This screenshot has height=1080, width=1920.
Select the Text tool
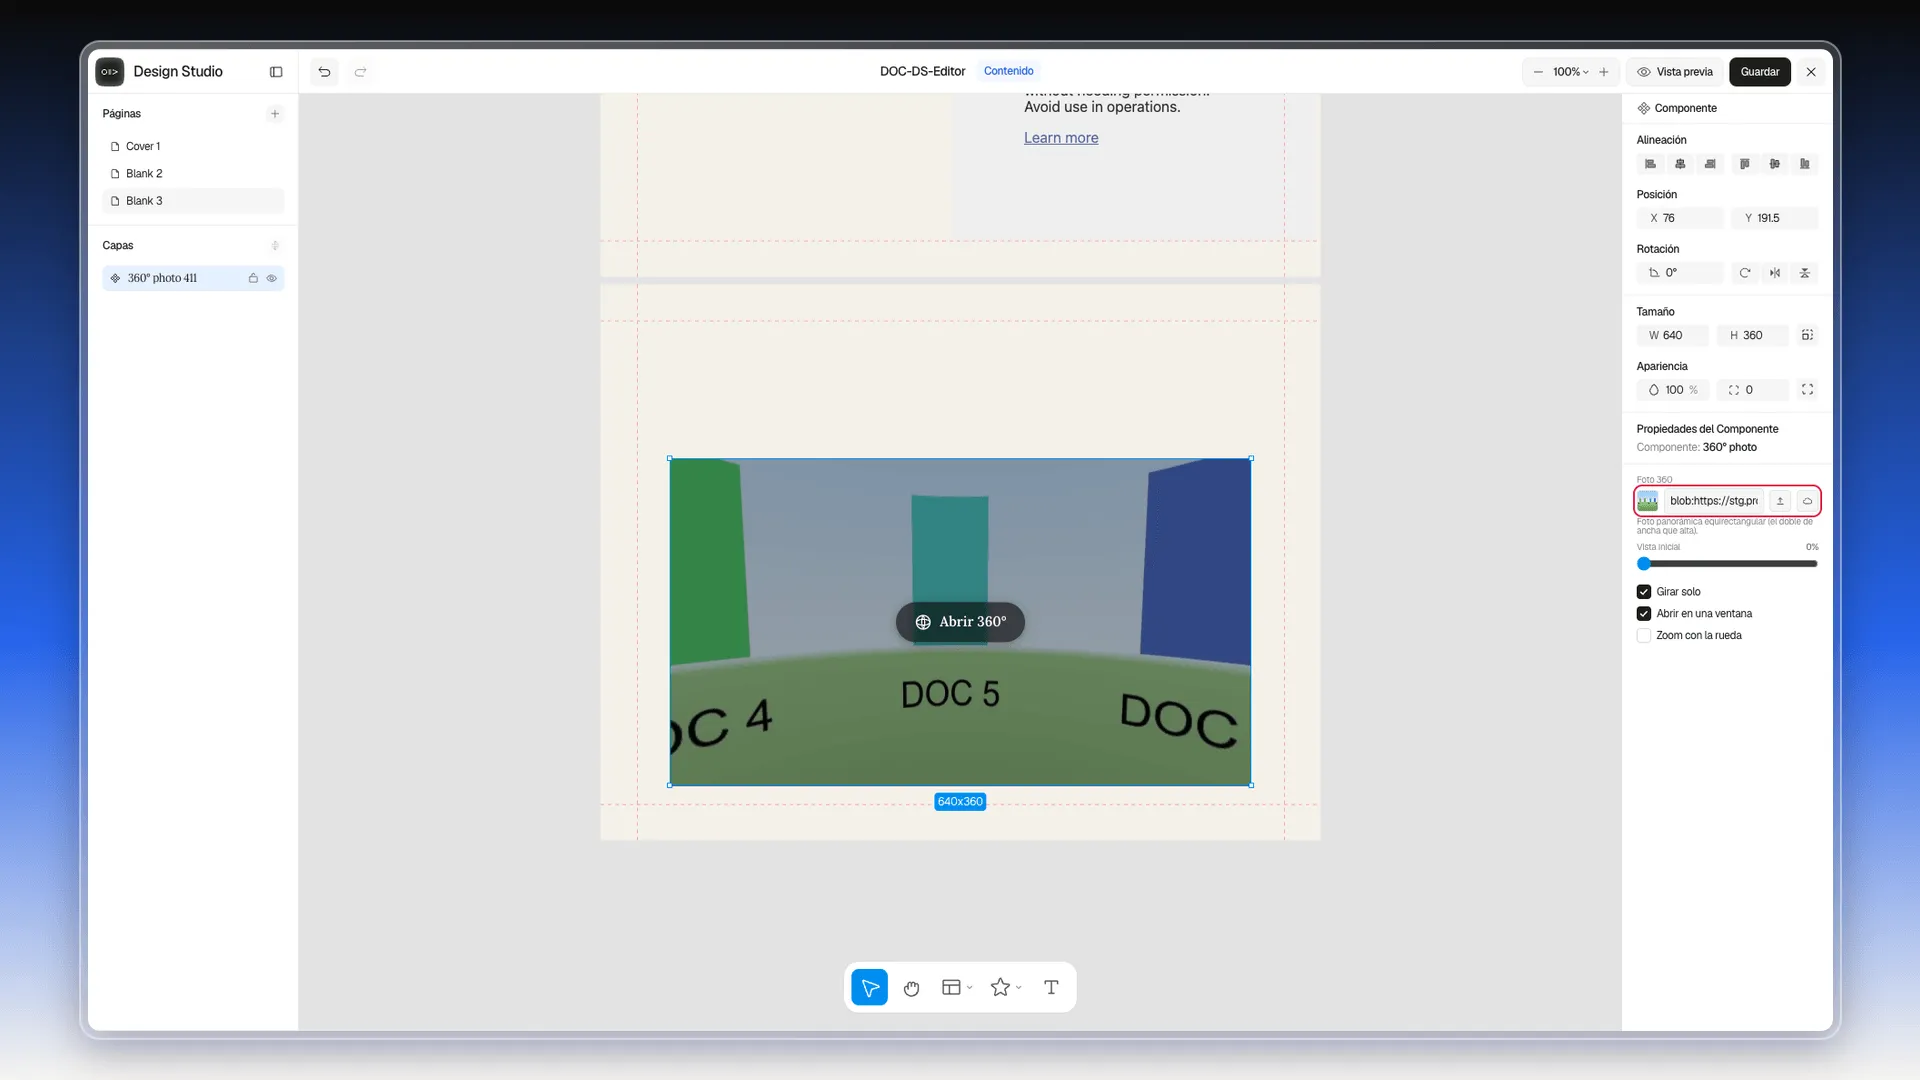[x=1051, y=988]
